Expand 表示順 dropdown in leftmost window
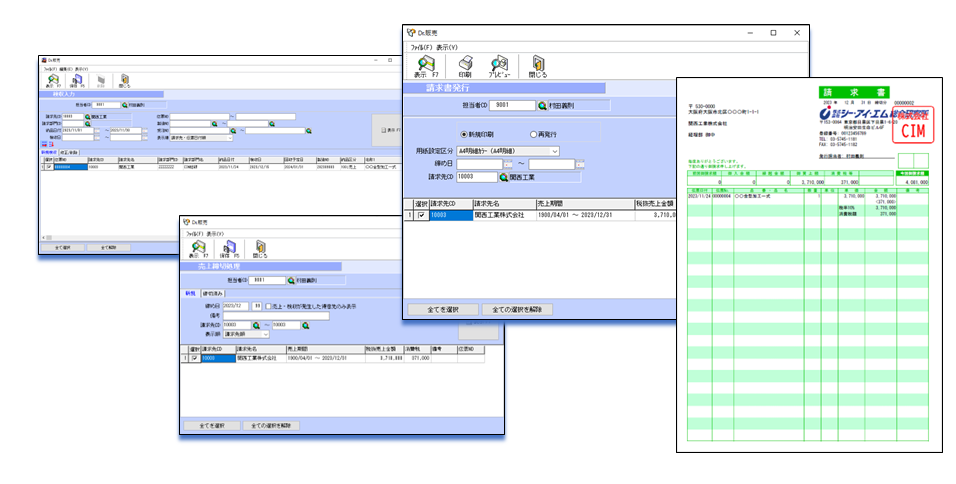Viewport: 956px width, 484px height. click(230, 138)
